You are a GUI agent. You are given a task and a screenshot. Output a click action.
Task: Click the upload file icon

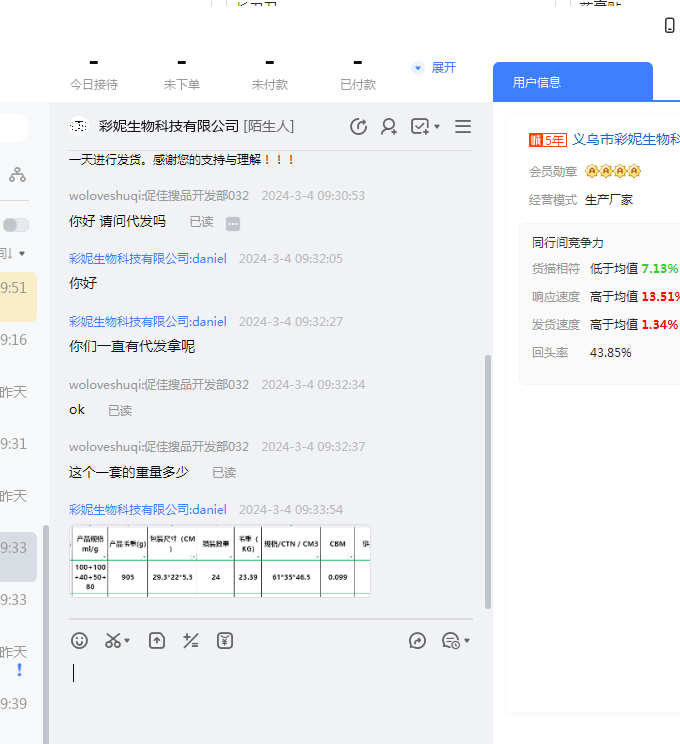click(x=157, y=640)
